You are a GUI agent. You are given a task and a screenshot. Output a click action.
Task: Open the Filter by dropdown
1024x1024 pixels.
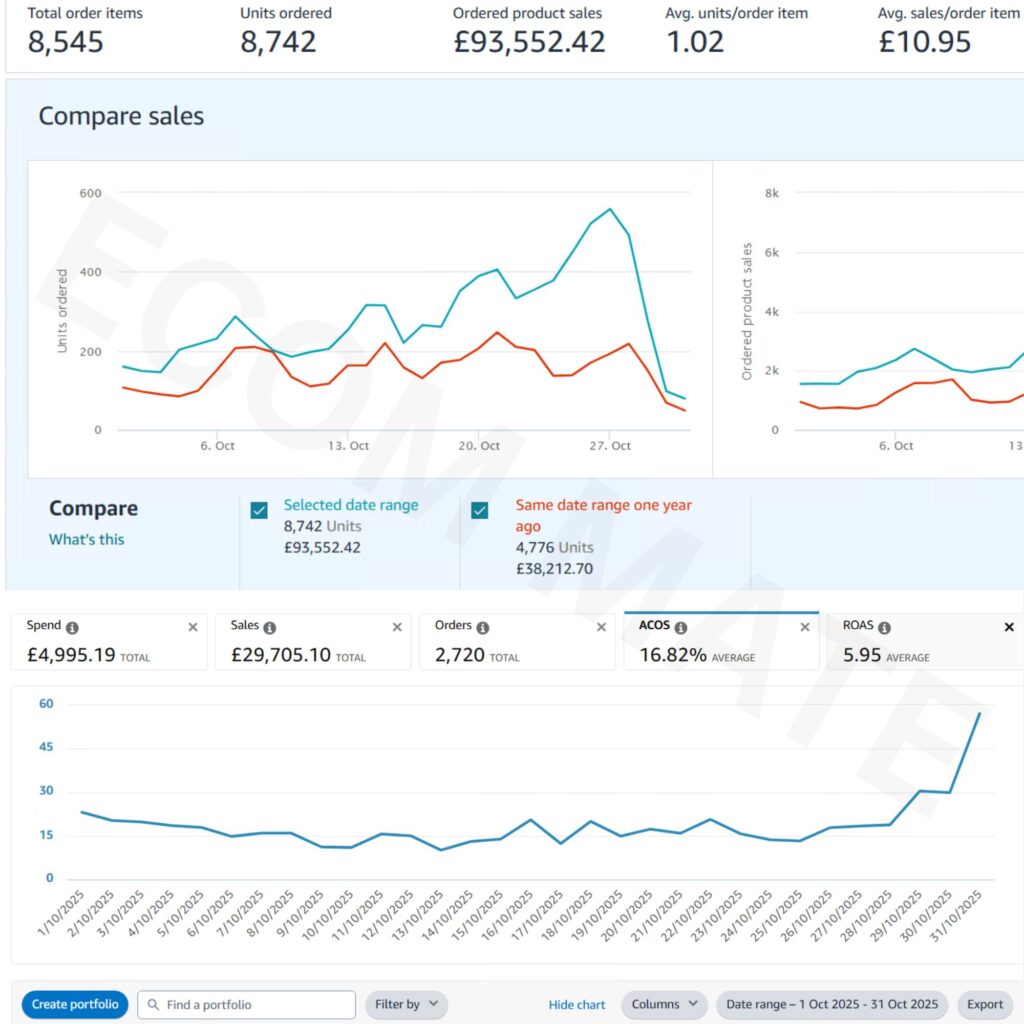[x=406, y=1005]
